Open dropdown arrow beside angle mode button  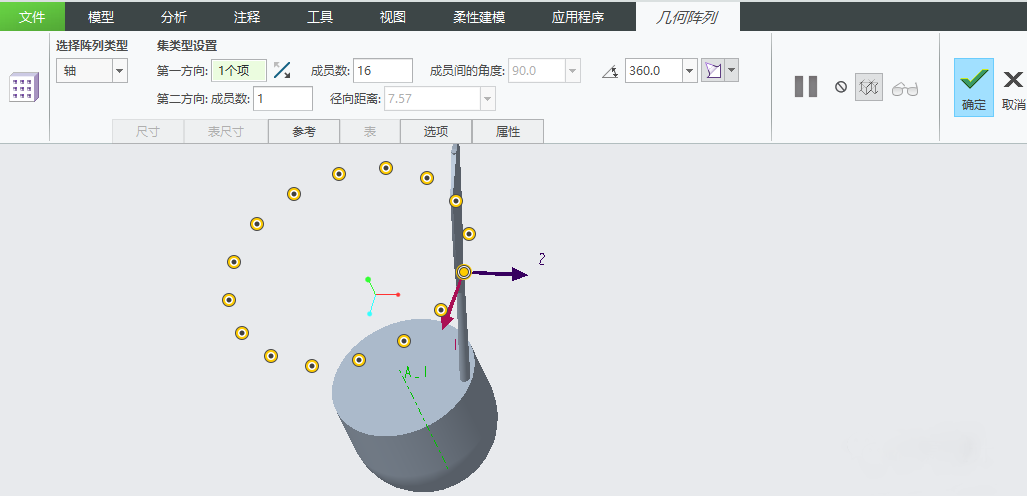coord(732,70)
